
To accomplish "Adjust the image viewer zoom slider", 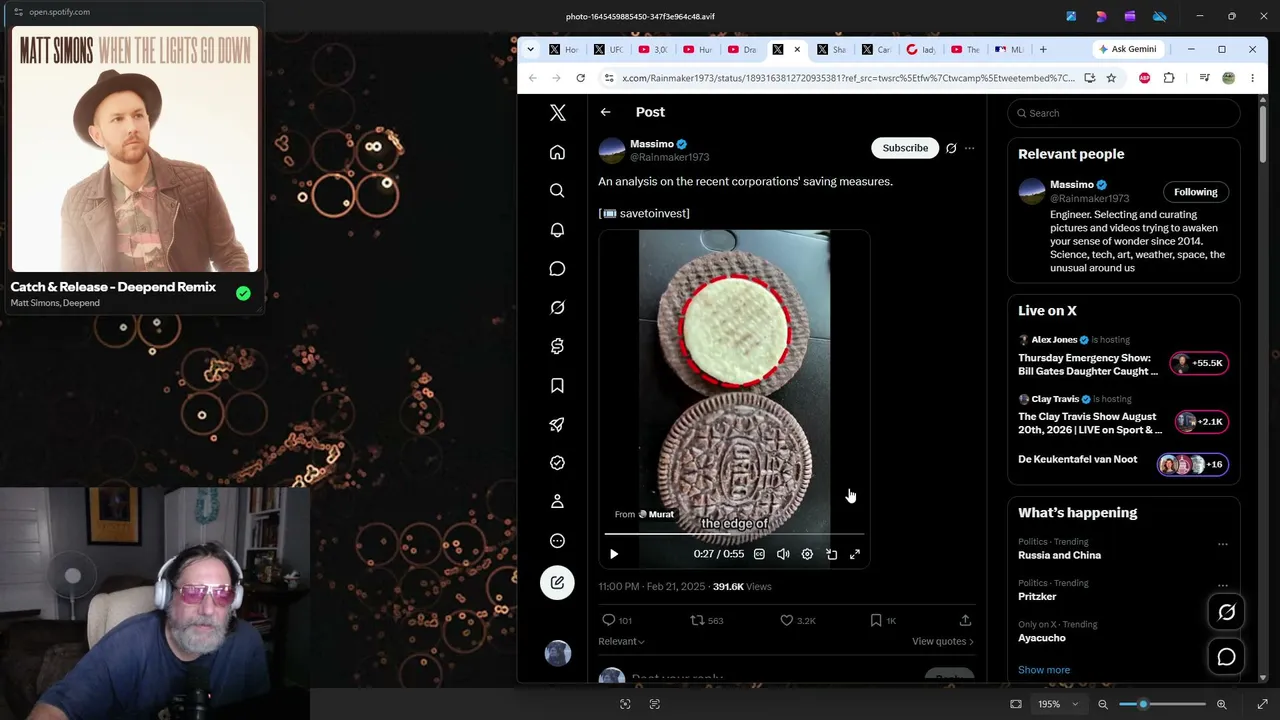I will (1162, 704).
